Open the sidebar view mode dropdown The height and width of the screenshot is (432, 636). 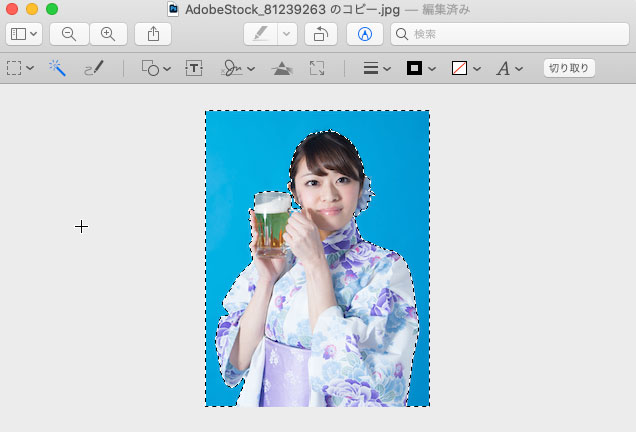[25, 34]
